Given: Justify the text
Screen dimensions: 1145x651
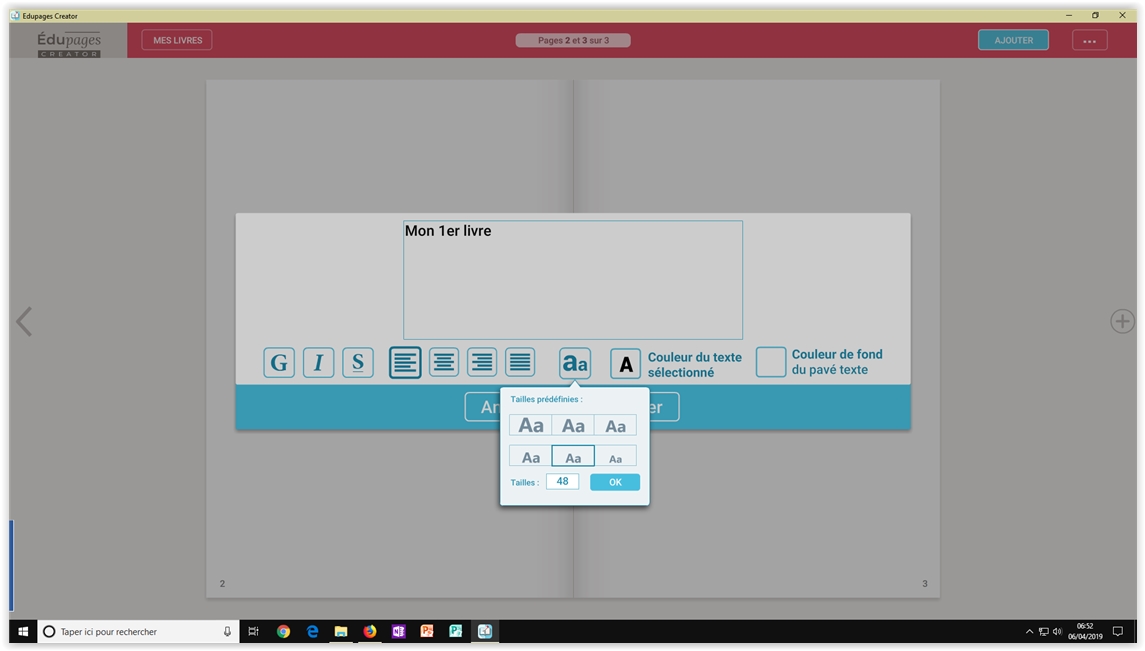Looking at the screenshot, I should pyautogui.click(x=520, y=362).
